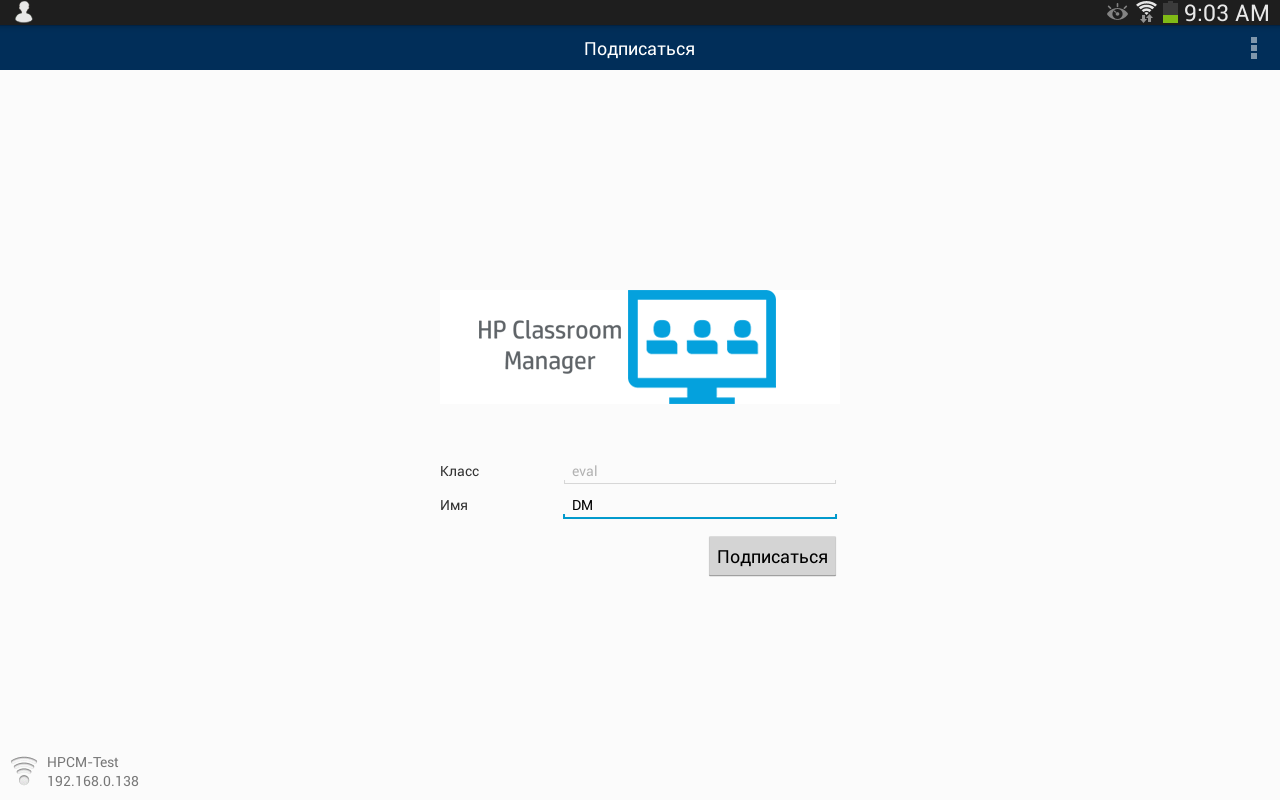Click the Класс label
The width and height of the screenshot is (1280, 800).
459,471
